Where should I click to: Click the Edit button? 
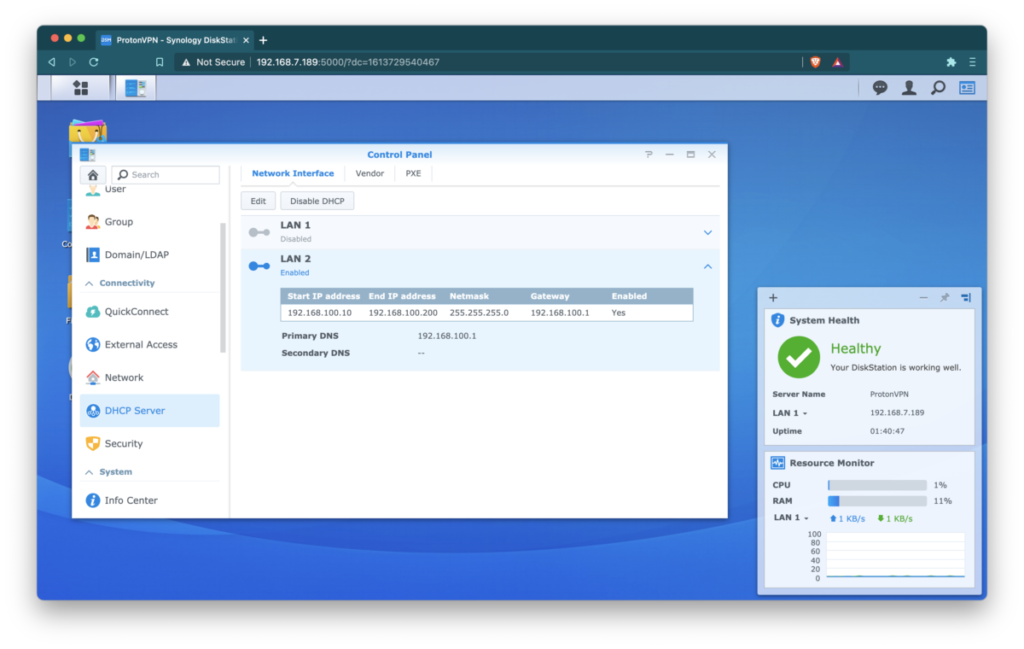pos(258,201)
